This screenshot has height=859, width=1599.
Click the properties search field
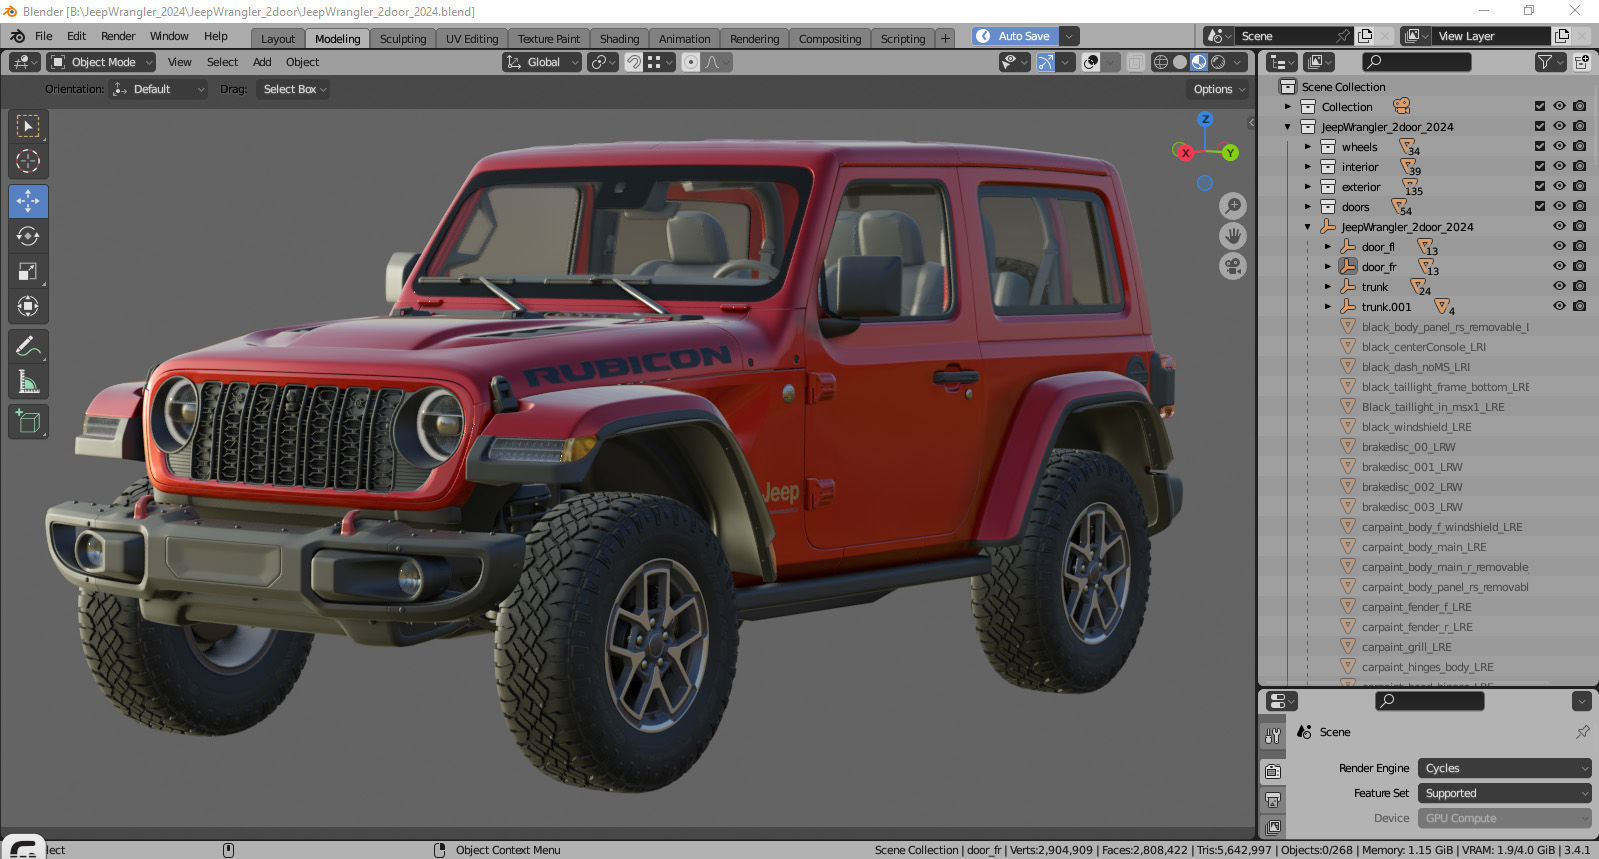pos(1429,701)
